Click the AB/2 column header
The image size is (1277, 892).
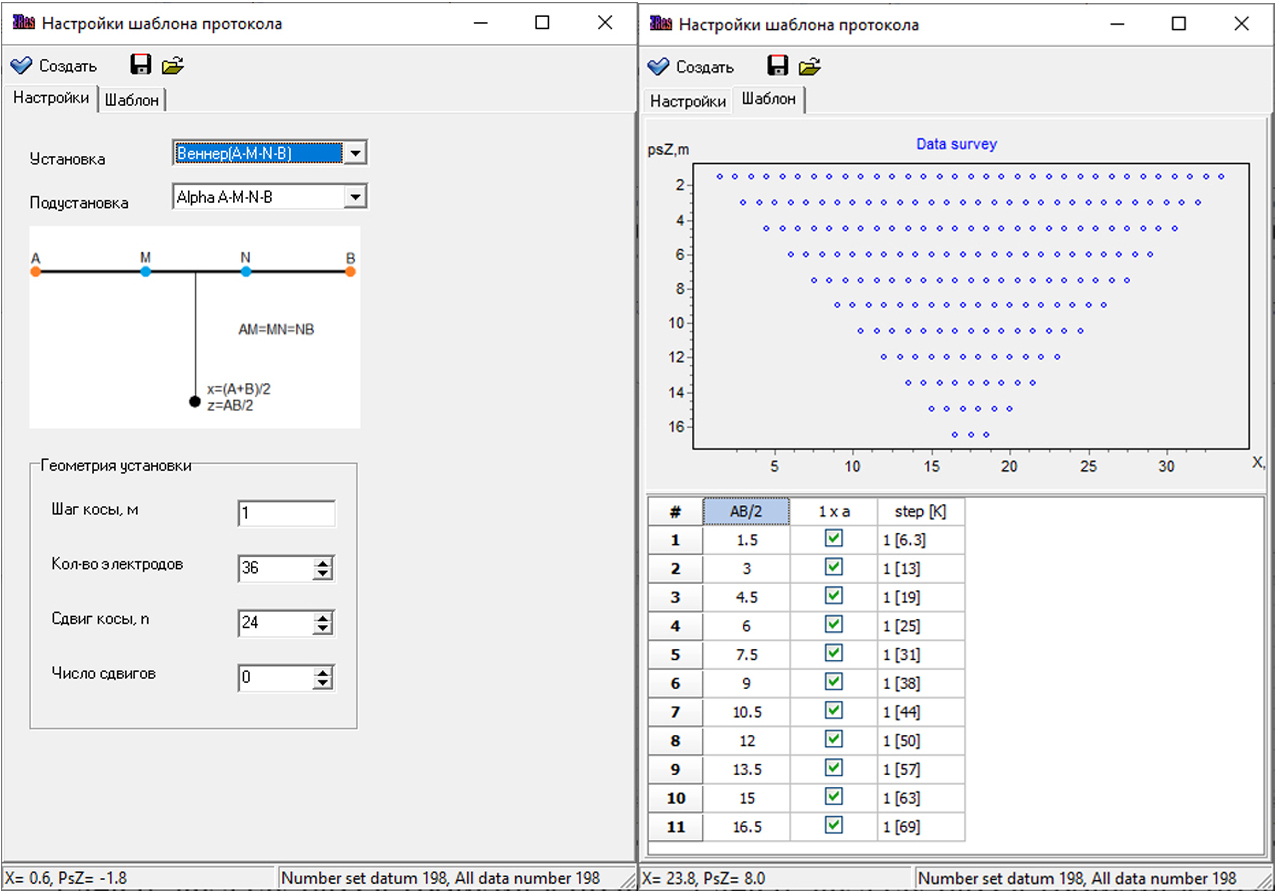pyautogui.click(x=746, y=511)
